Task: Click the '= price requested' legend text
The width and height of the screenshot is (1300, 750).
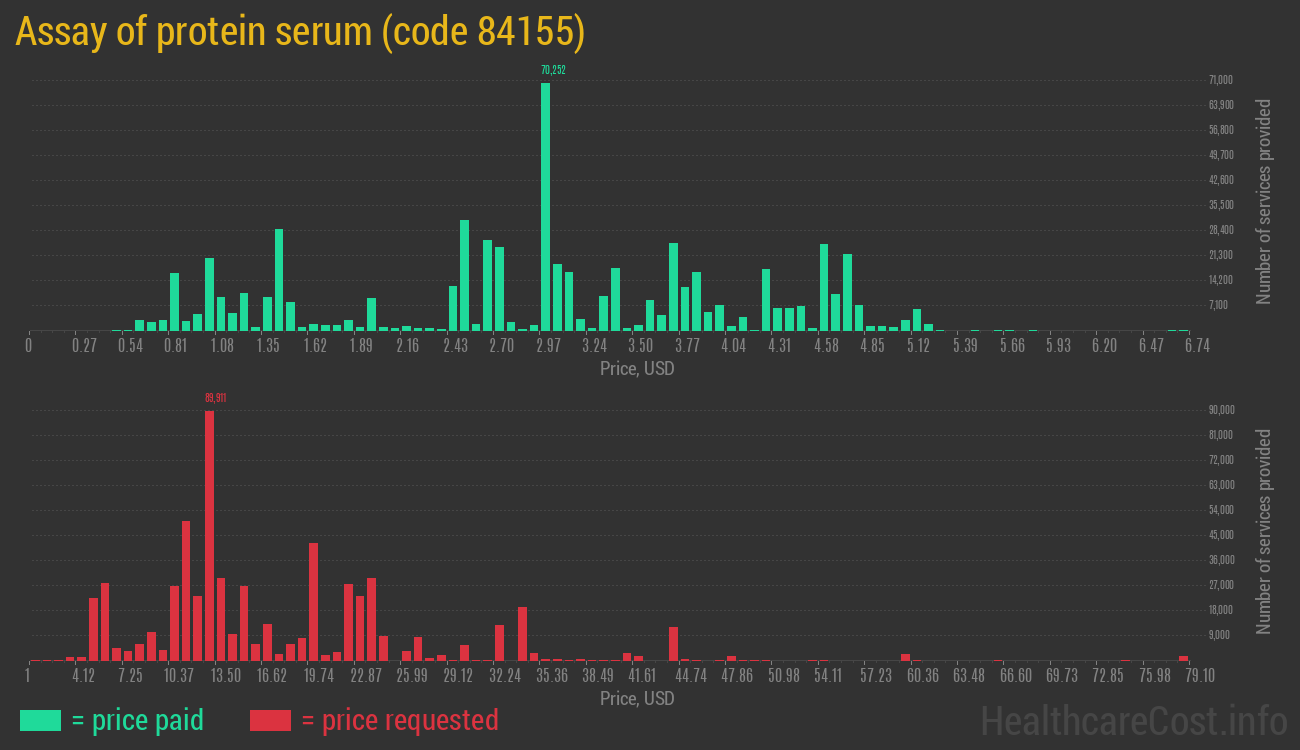Action: (399, 720)
